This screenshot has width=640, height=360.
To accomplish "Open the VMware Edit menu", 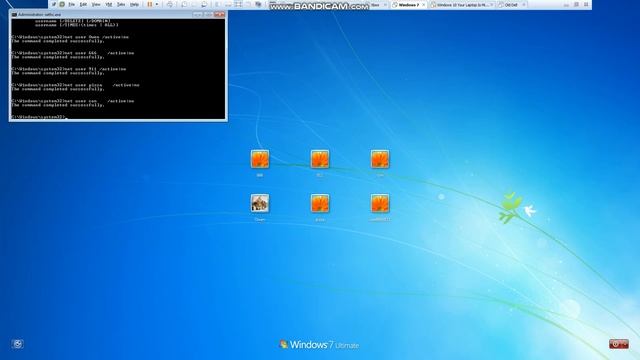I will pos(83,4).
